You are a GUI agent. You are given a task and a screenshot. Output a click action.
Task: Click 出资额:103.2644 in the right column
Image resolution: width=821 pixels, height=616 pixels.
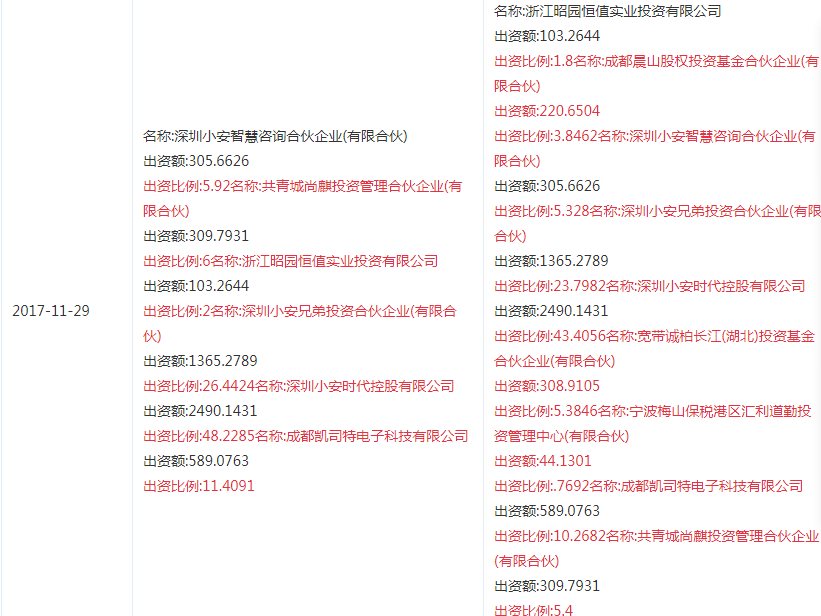click(547, 36)
